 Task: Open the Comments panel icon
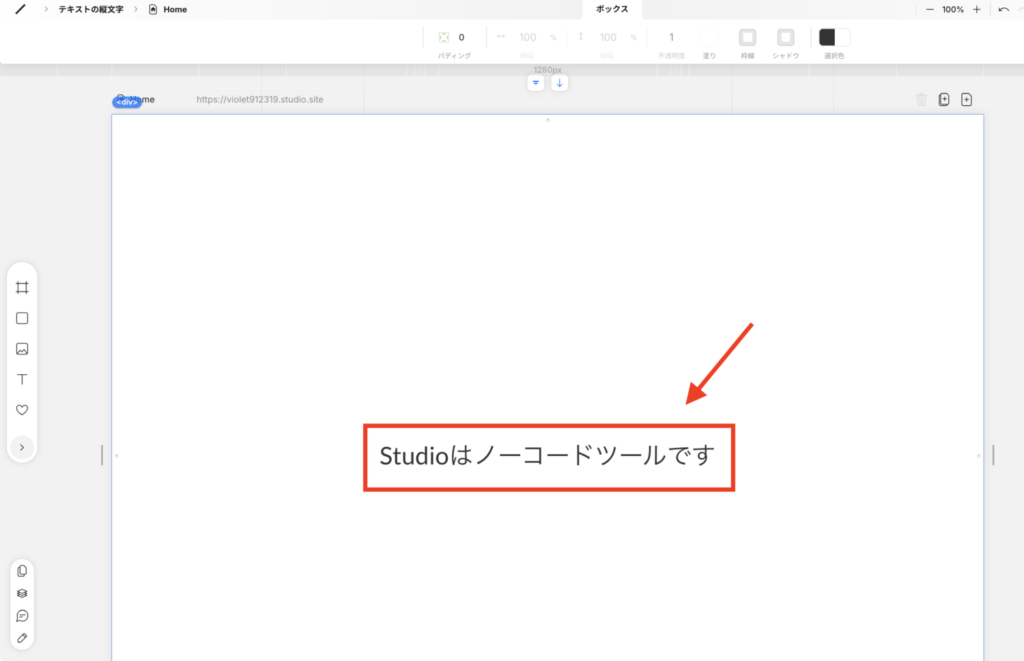(22, 616)
